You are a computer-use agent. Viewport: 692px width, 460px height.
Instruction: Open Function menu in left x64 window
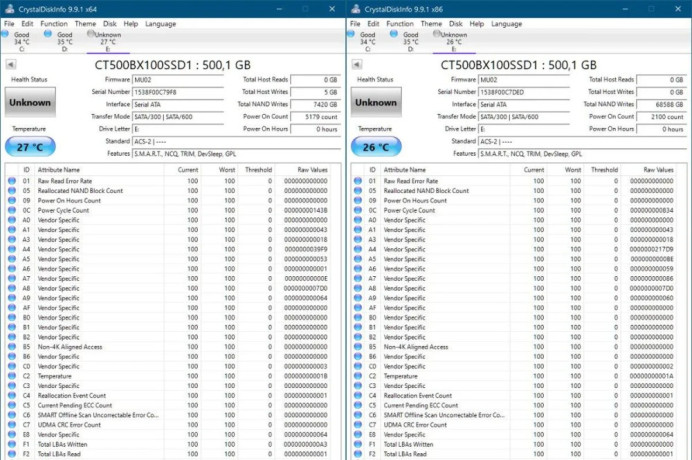54,24
